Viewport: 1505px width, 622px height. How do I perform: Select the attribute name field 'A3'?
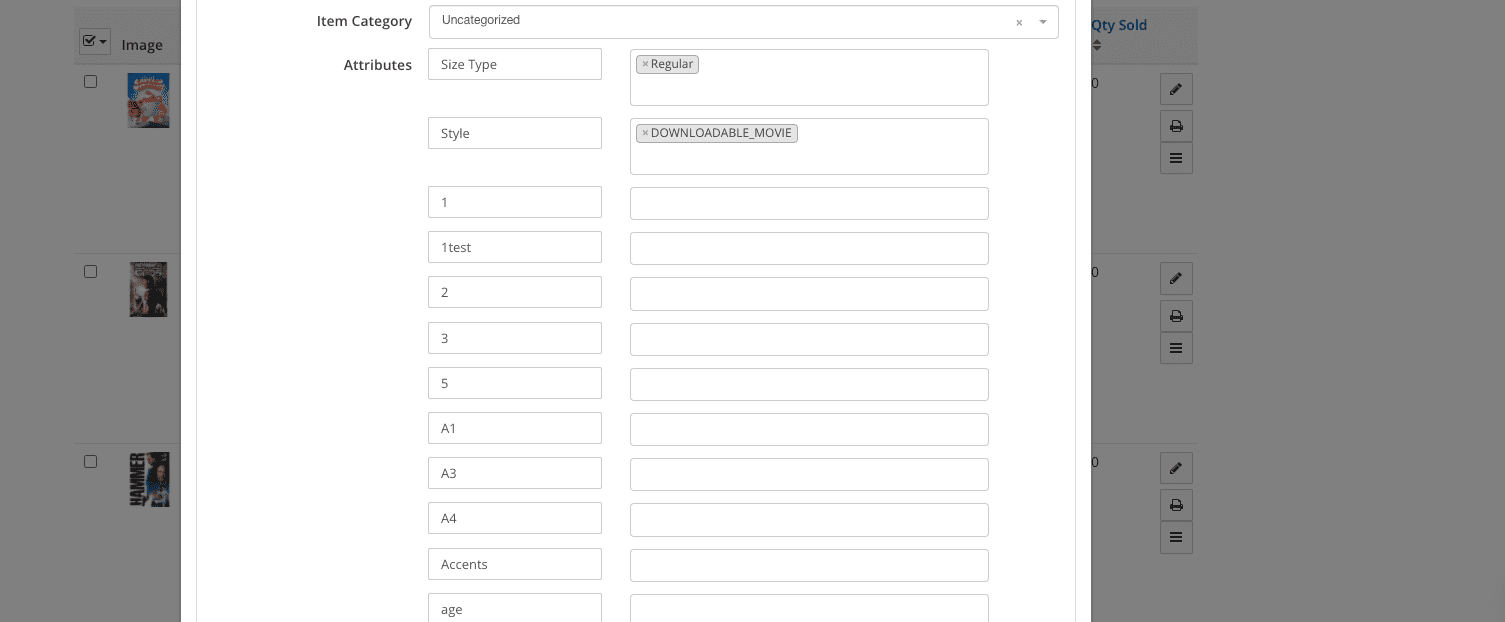515,473
